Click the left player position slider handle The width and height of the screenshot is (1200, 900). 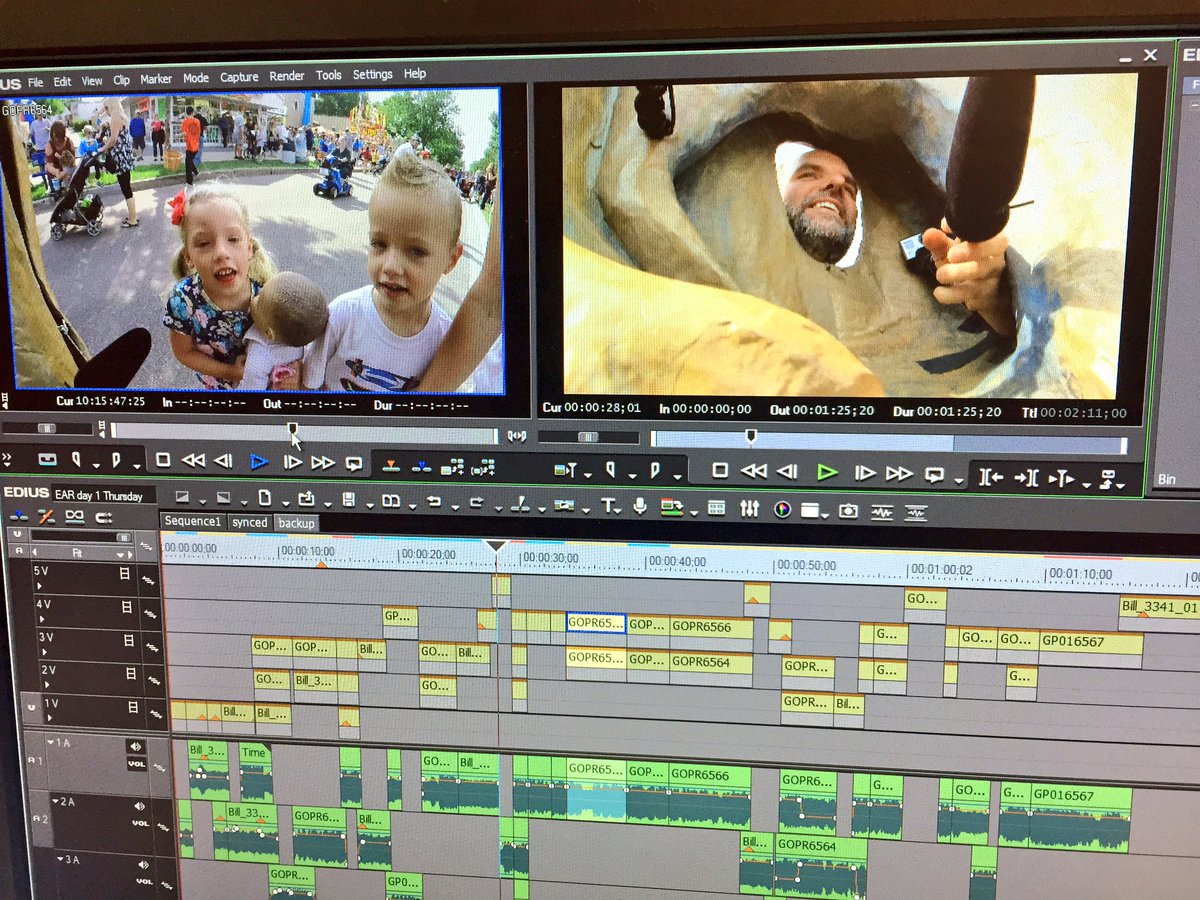293,430
